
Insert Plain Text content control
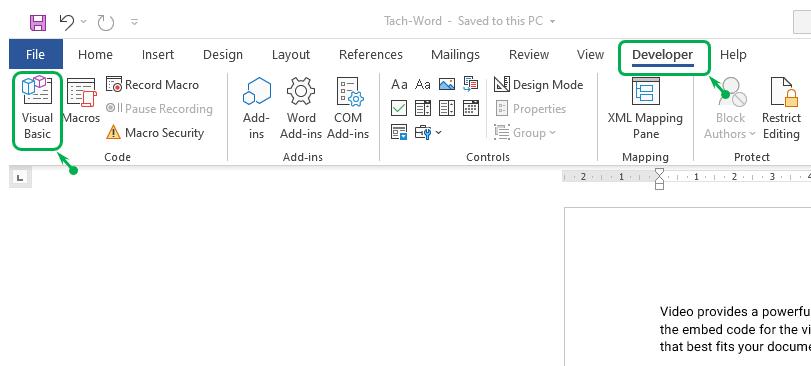pyautogui.click(x=423, y=84)
